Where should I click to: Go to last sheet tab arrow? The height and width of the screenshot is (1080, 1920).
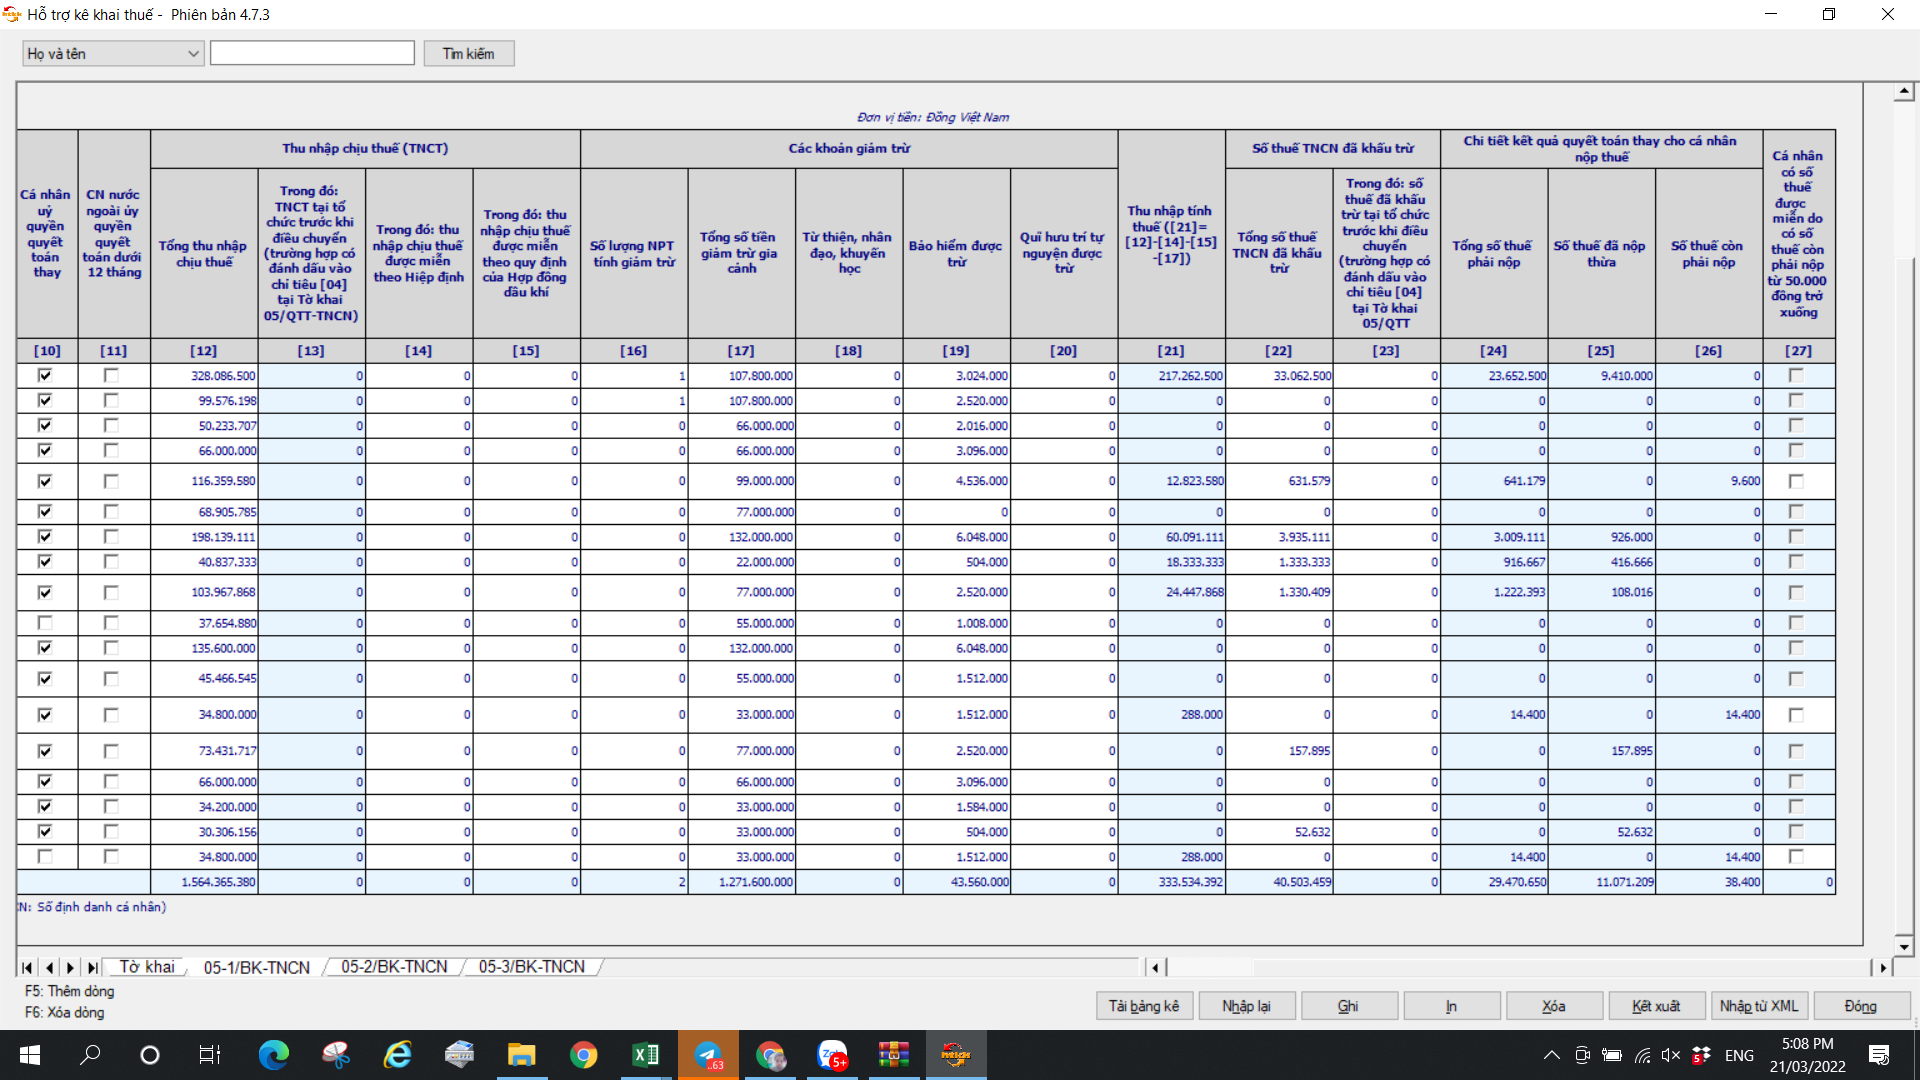pyautogui.click(x=92, y=967)
